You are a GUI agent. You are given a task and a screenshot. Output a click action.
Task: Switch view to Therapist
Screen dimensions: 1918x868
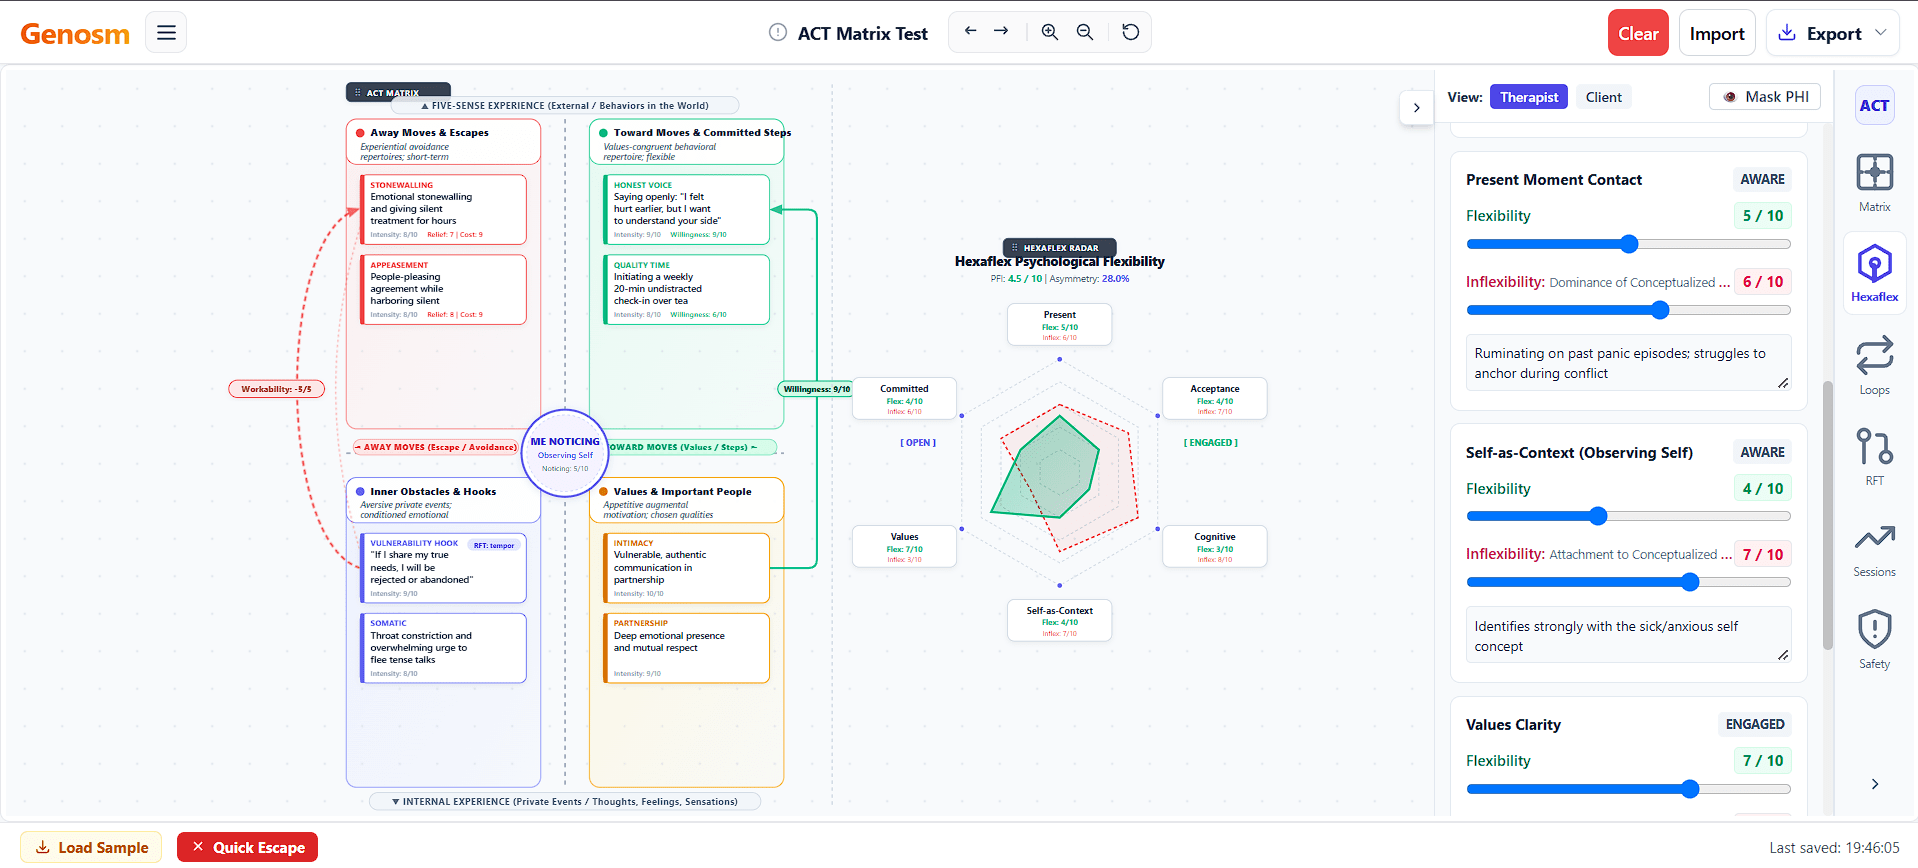click(x=1528, y=97)
